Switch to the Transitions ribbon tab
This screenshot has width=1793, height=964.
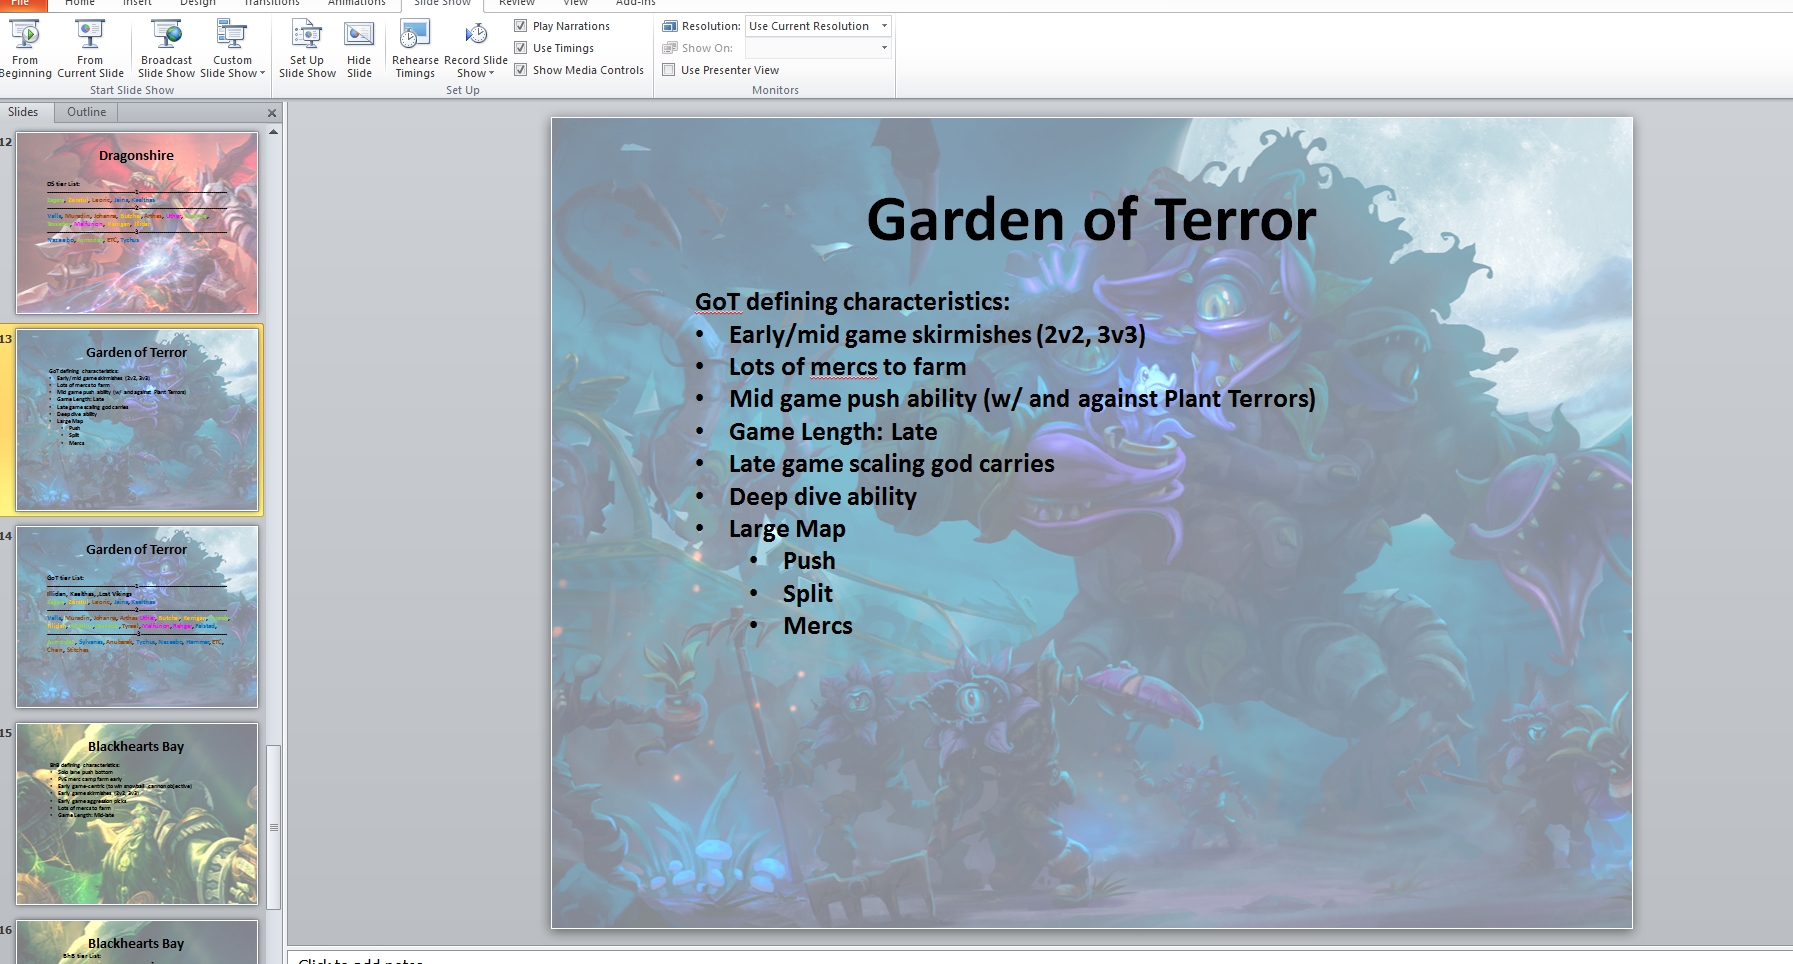(271, 4)
